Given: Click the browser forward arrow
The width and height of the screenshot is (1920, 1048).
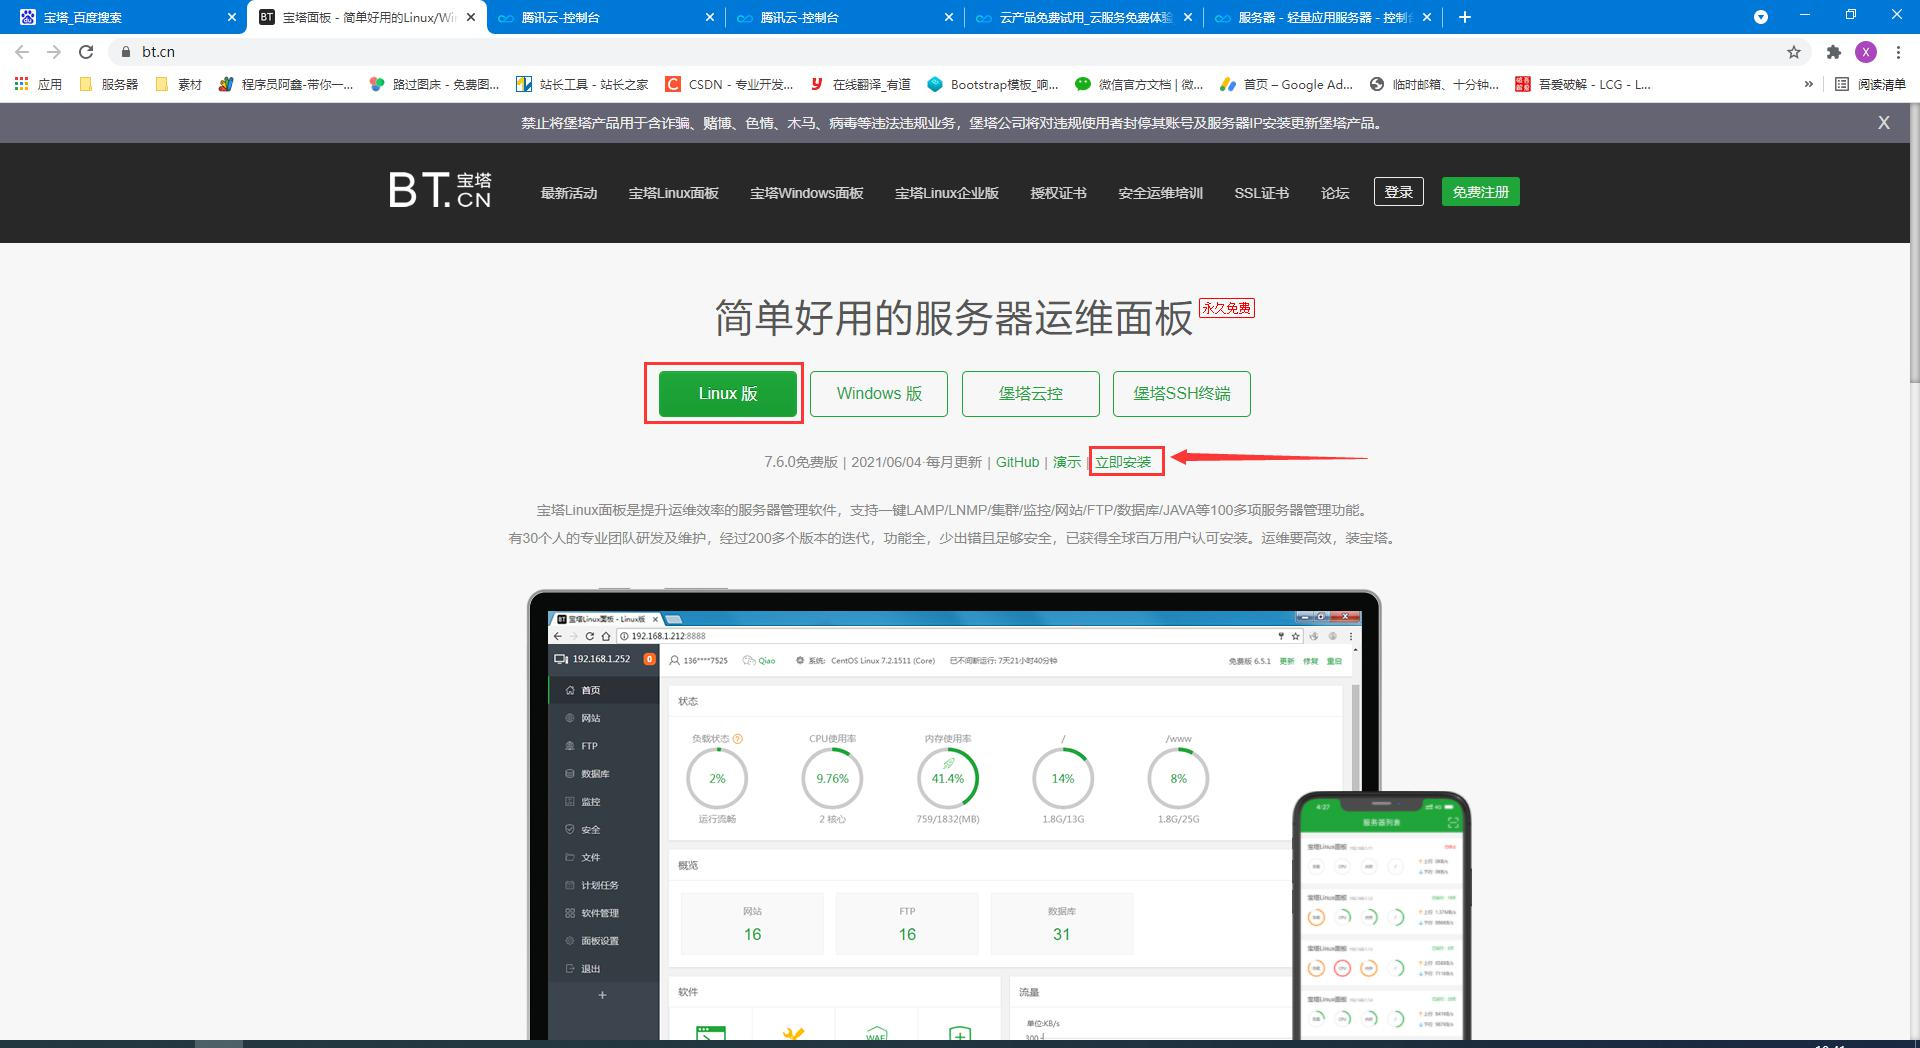Looking at the screenshot, I should (x=54, y=52).
